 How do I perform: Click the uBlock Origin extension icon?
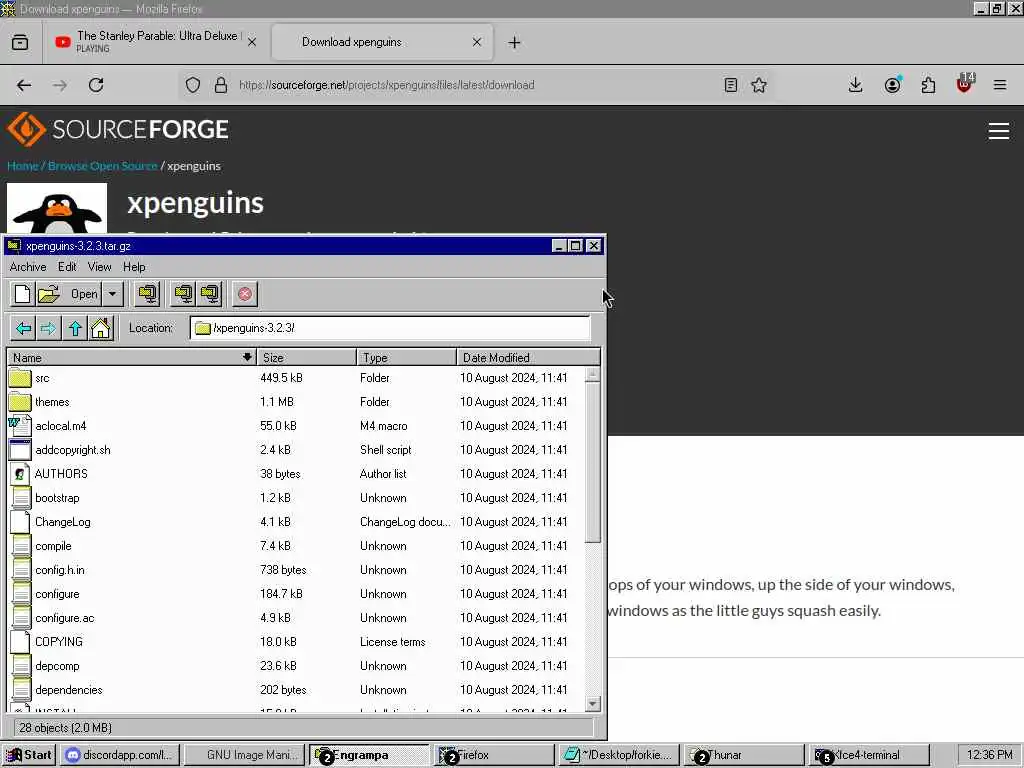tap(965, 84)
